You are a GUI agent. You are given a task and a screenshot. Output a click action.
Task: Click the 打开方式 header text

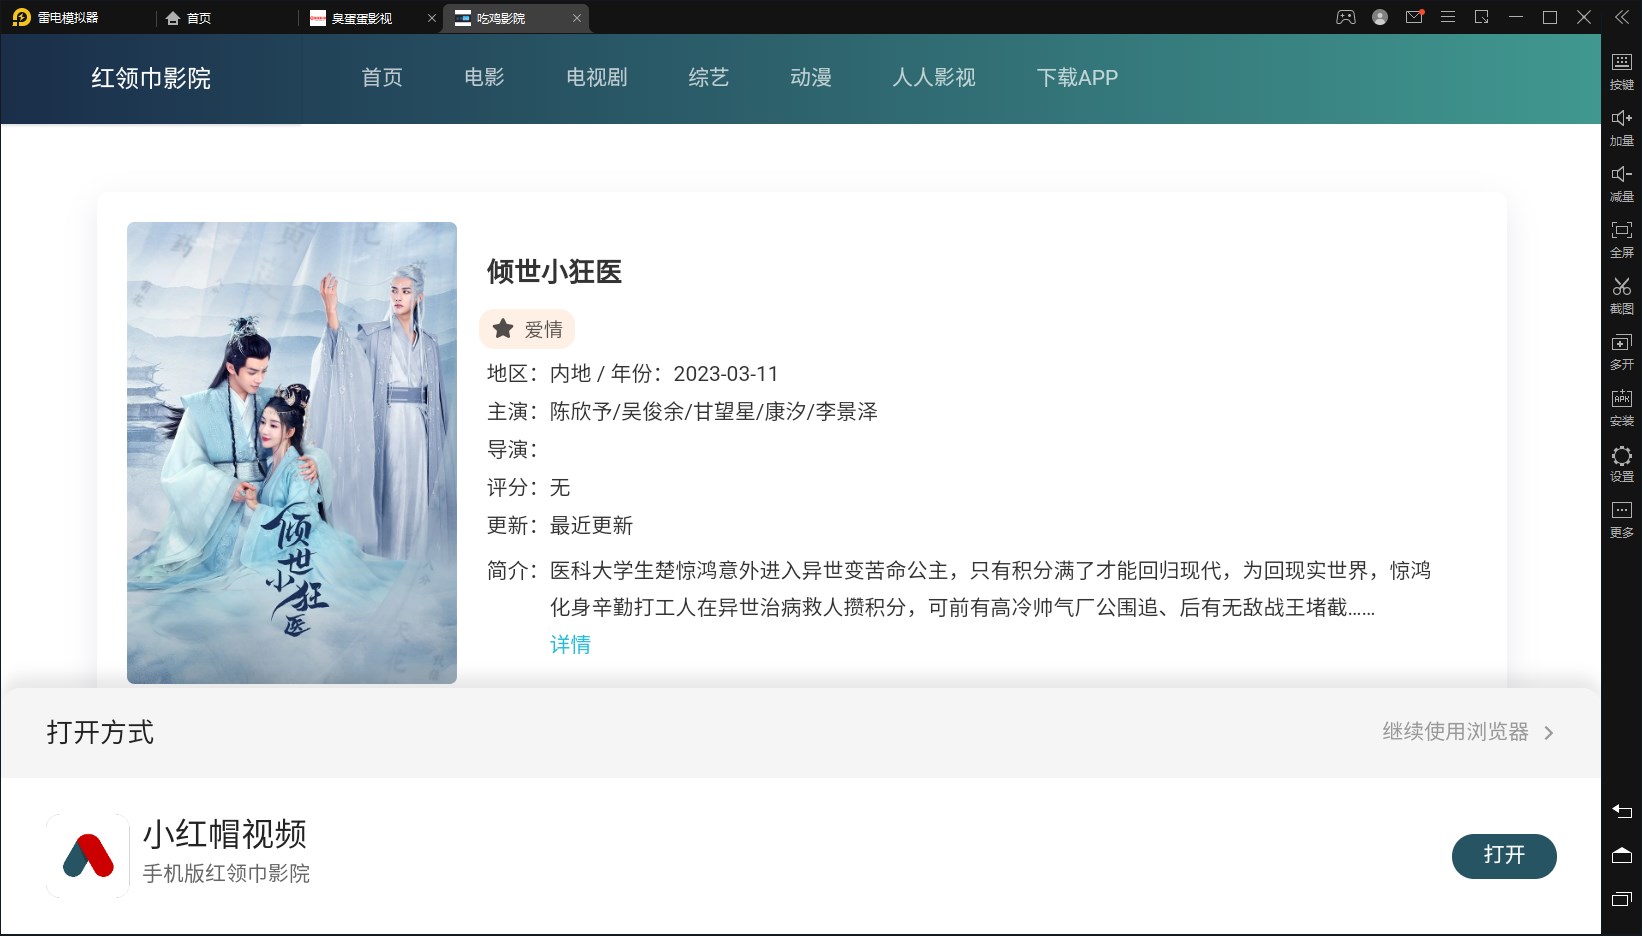tap(100, 732)
